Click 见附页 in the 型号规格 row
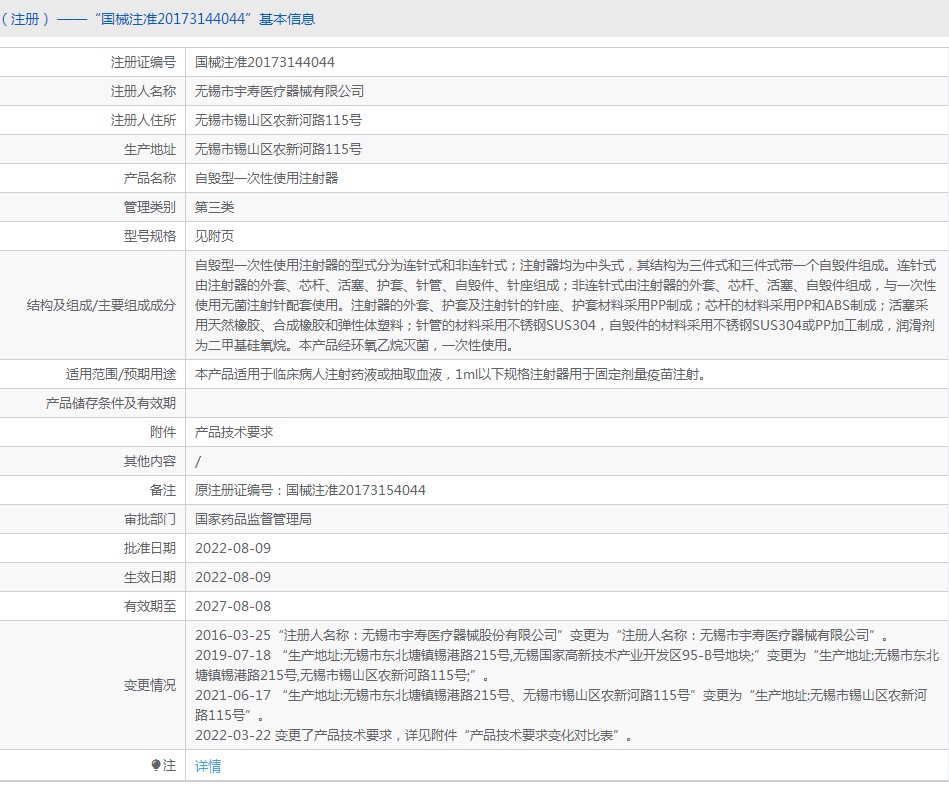The height and width of the screenshot is (785, 949). point(214,236)
